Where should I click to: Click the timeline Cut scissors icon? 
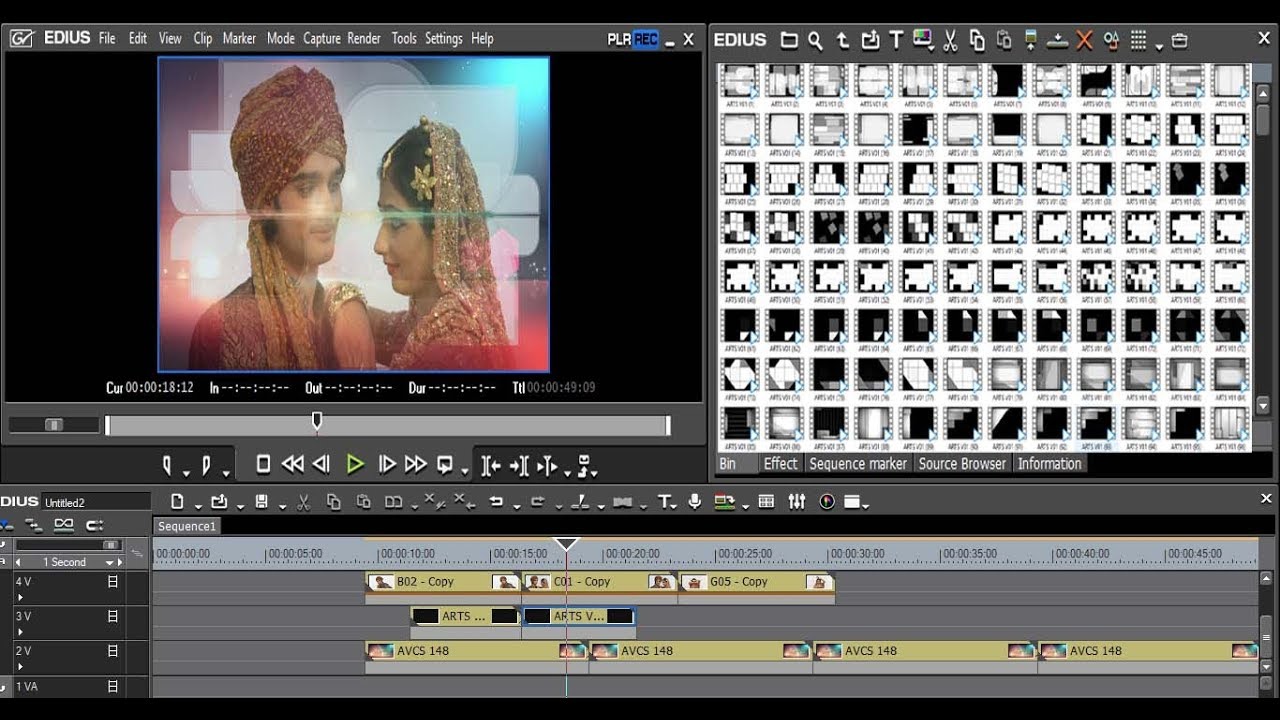pyautogui.click(x=304, y=502)
